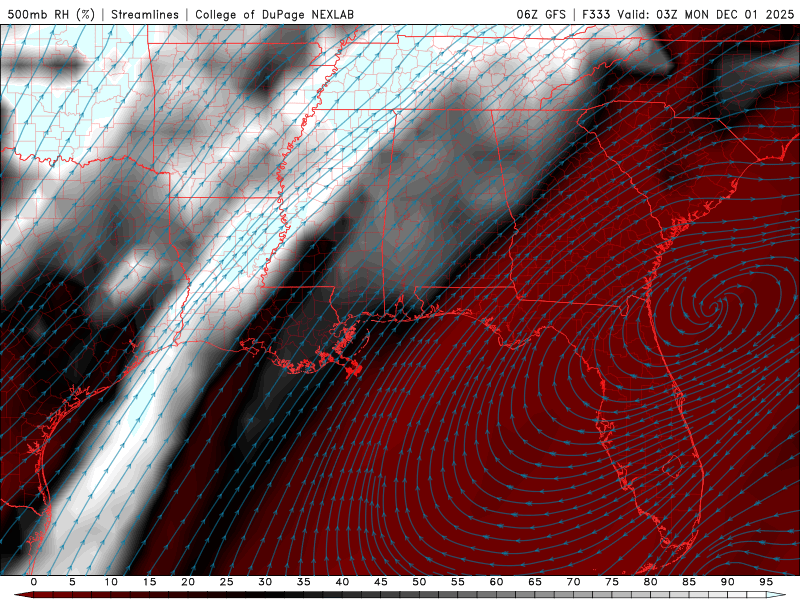Click the "60" label on color scale

click(x=496, y=582)
